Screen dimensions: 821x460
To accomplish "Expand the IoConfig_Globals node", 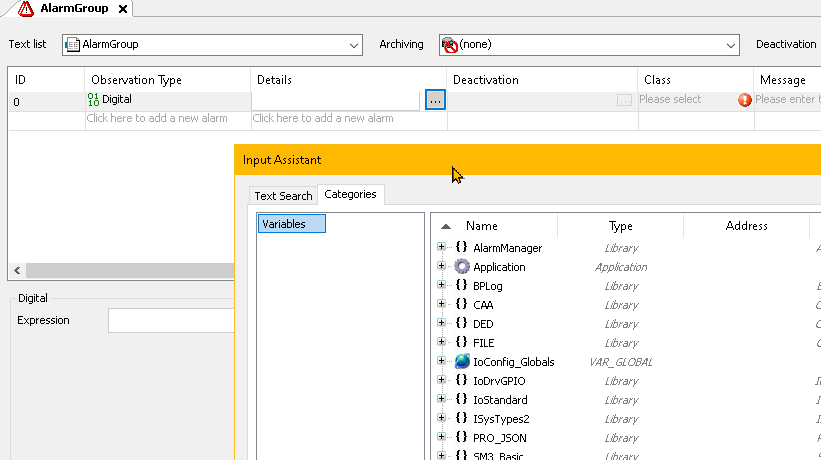I will click(441, 361).
